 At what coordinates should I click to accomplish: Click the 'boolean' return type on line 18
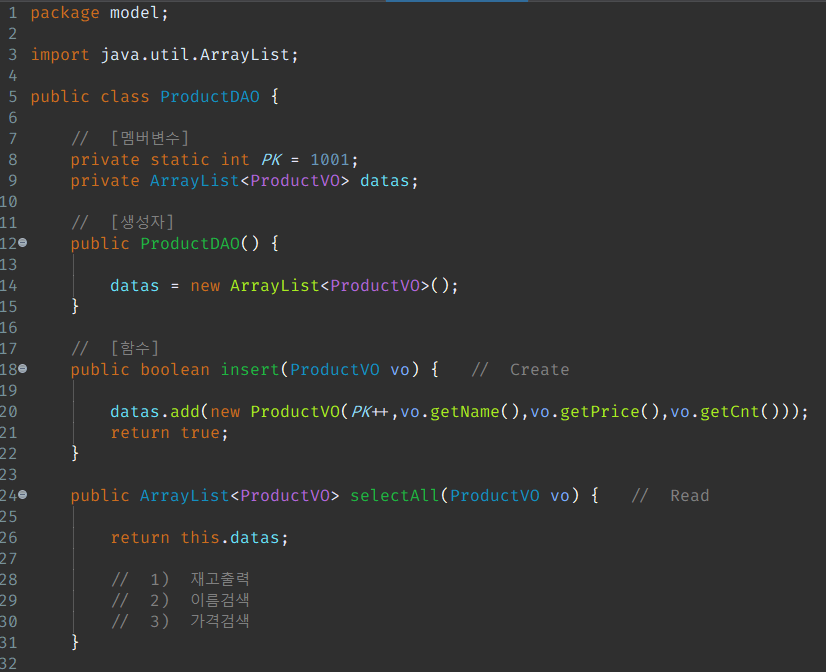[175, 369]
